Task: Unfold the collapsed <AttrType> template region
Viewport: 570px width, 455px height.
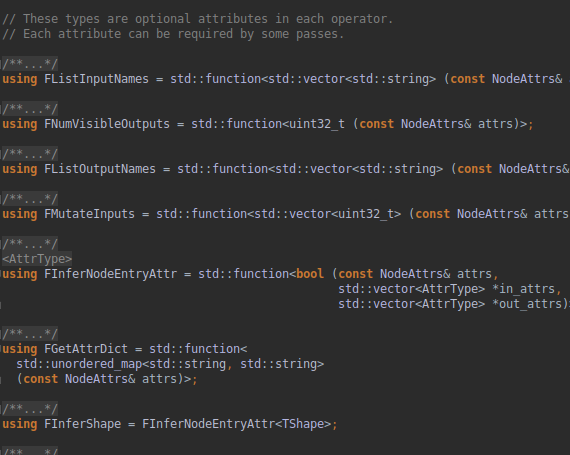Action: 37,259
